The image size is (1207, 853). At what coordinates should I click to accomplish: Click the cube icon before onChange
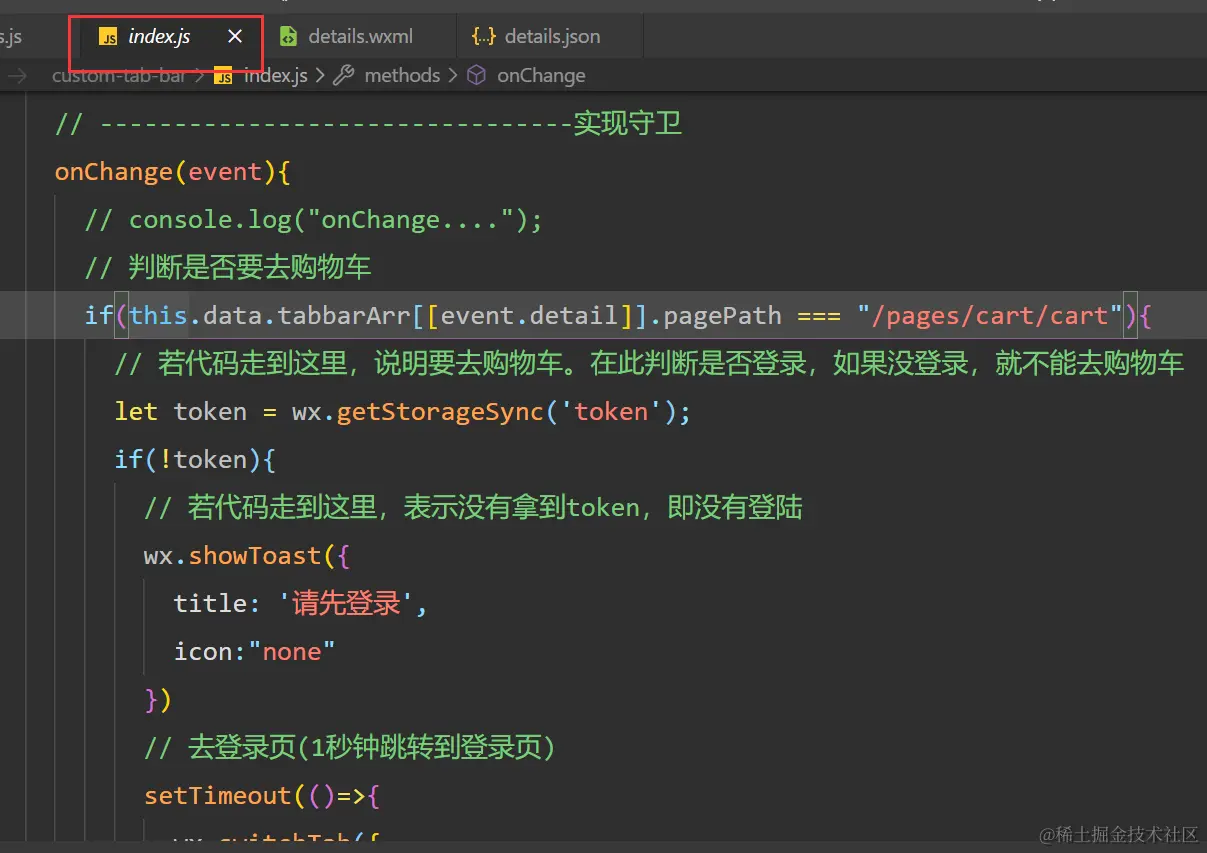click(x=477, y=75)
